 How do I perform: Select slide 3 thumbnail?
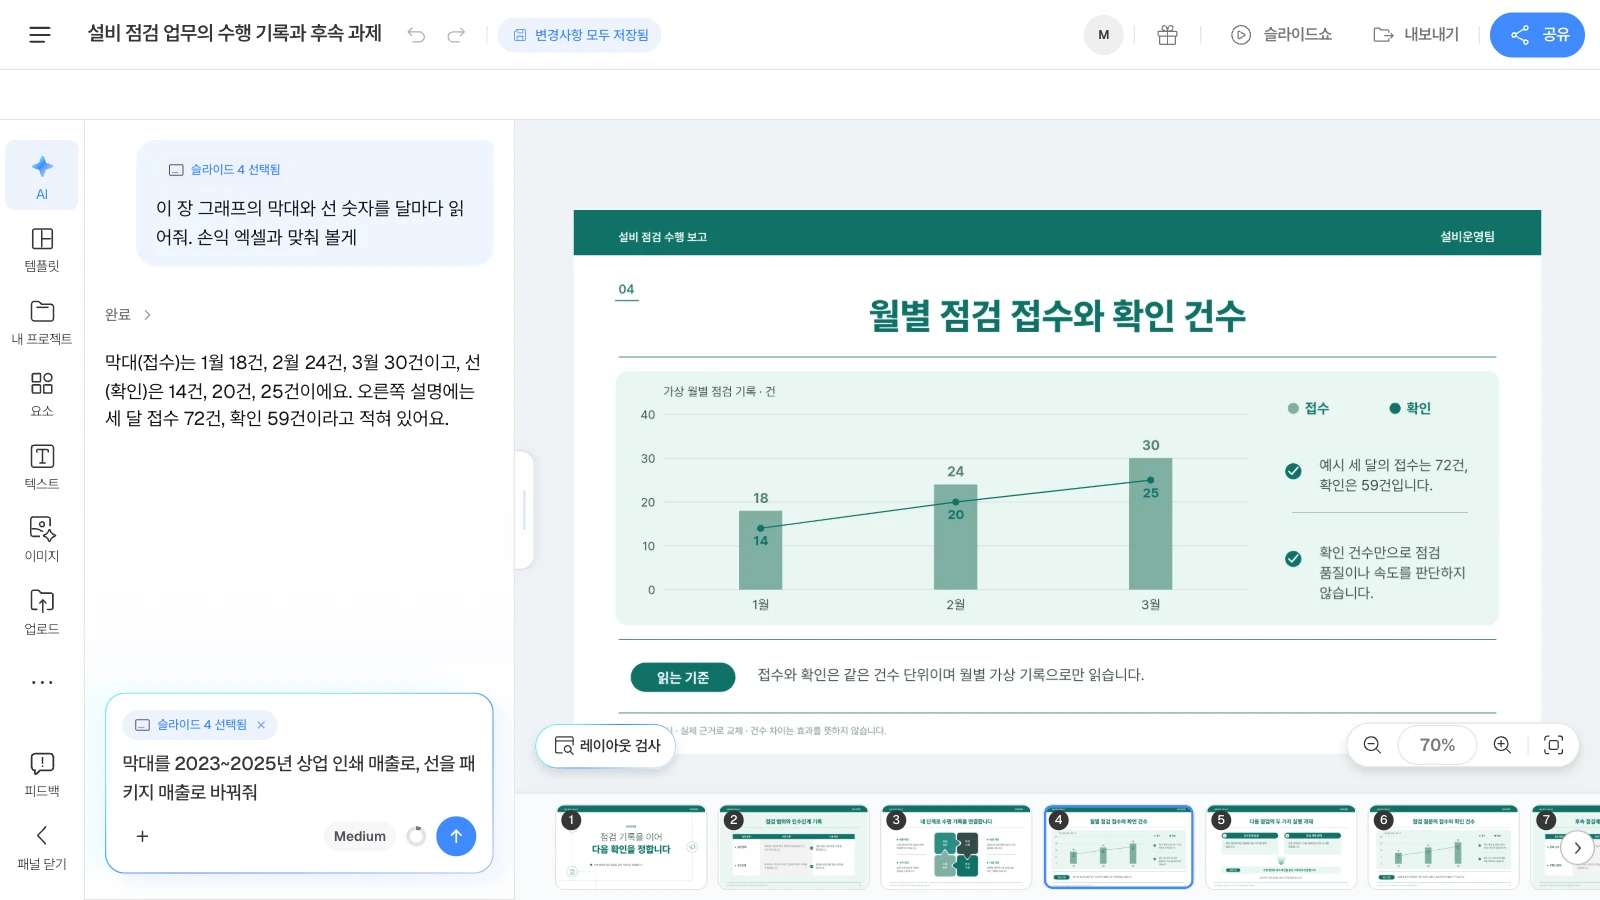point(956,847)
